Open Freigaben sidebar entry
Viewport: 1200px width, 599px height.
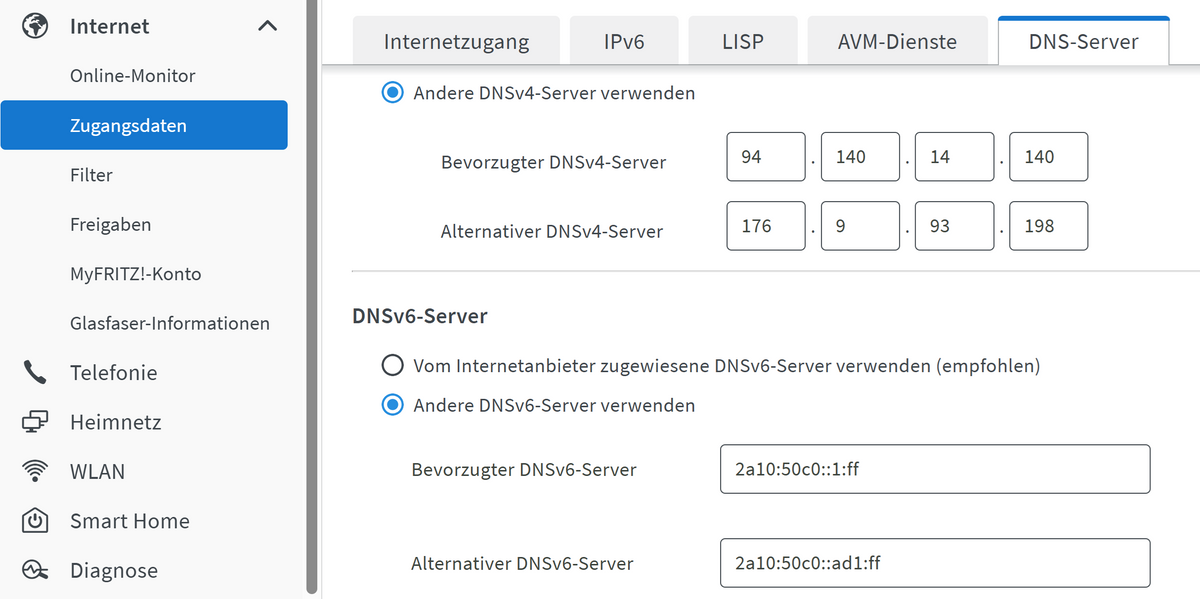[x=111, y=225]
